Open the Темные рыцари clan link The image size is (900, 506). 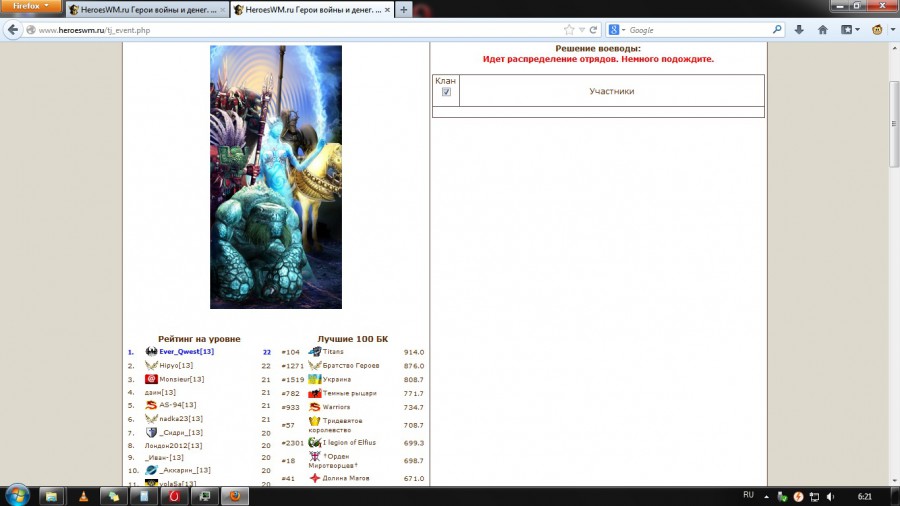tap(350, 394)
